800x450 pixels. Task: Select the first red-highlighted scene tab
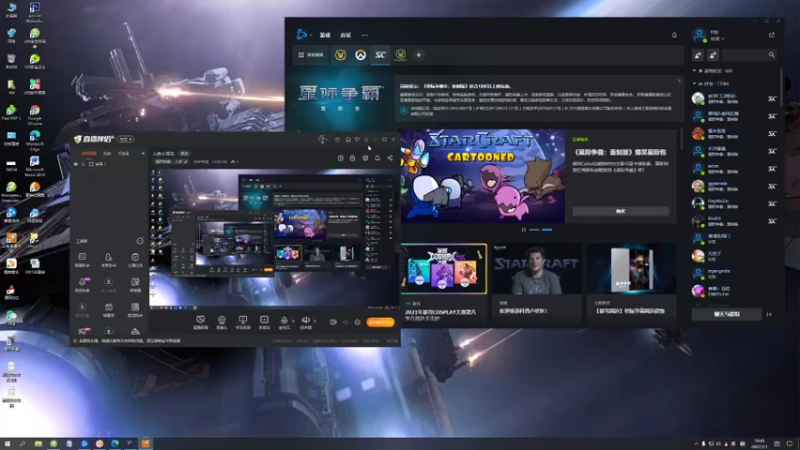89,153
